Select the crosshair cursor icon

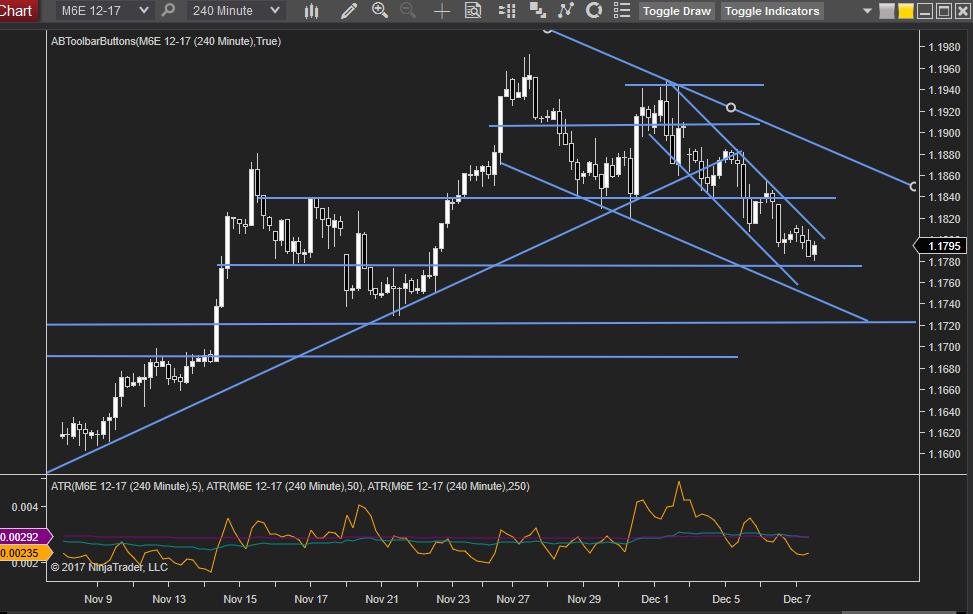tap(442, 11)
